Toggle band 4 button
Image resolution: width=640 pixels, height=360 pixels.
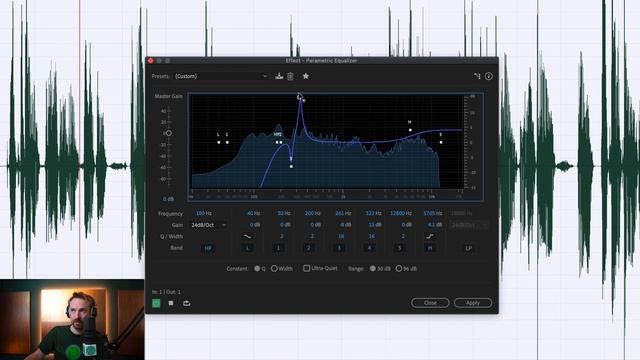(369, 248)
